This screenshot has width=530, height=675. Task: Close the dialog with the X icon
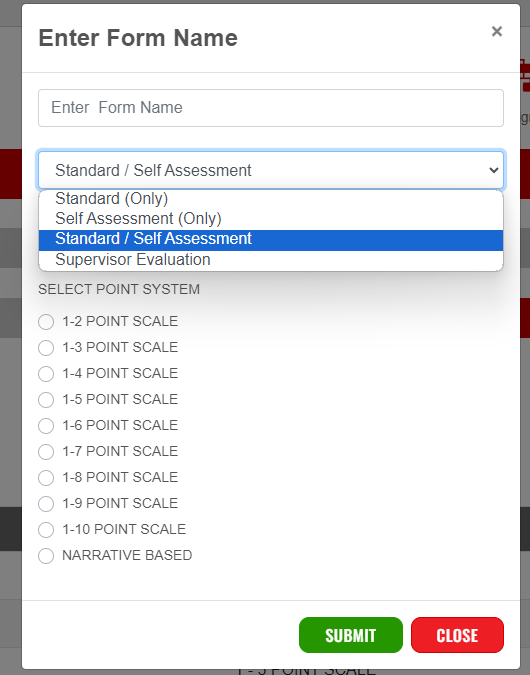coord(496,31)
